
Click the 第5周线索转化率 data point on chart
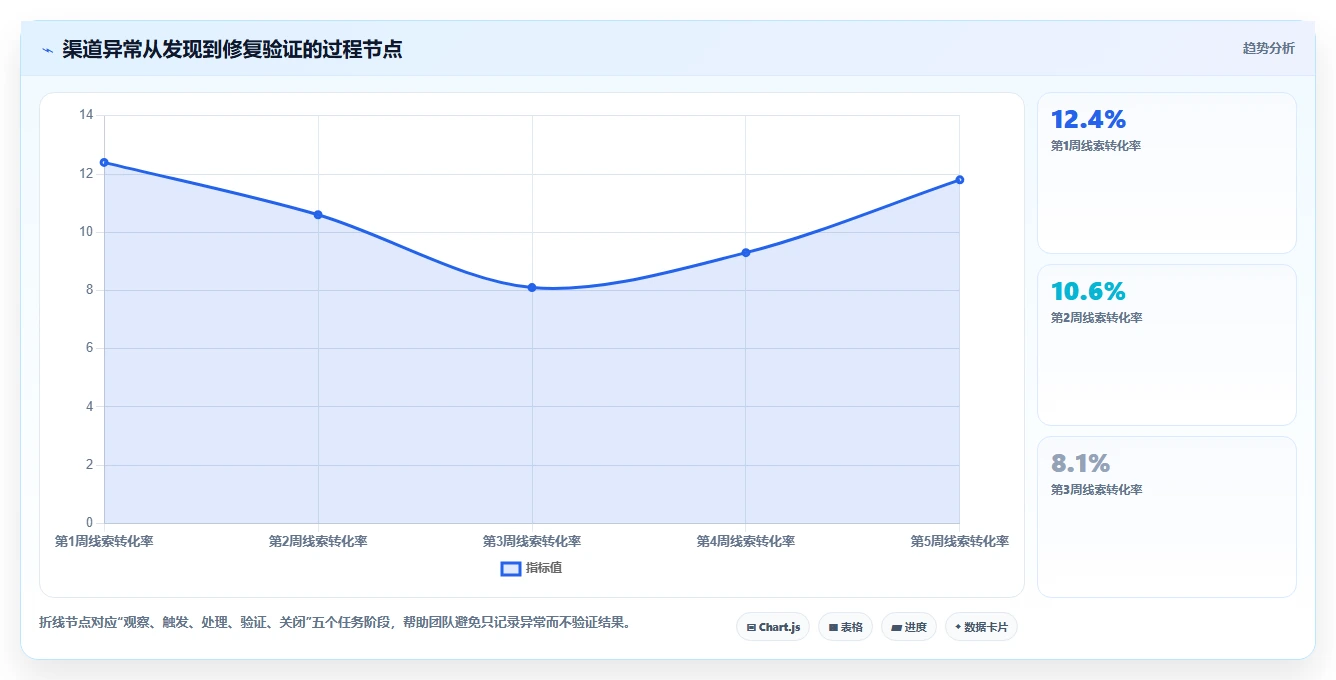(960, 179)
